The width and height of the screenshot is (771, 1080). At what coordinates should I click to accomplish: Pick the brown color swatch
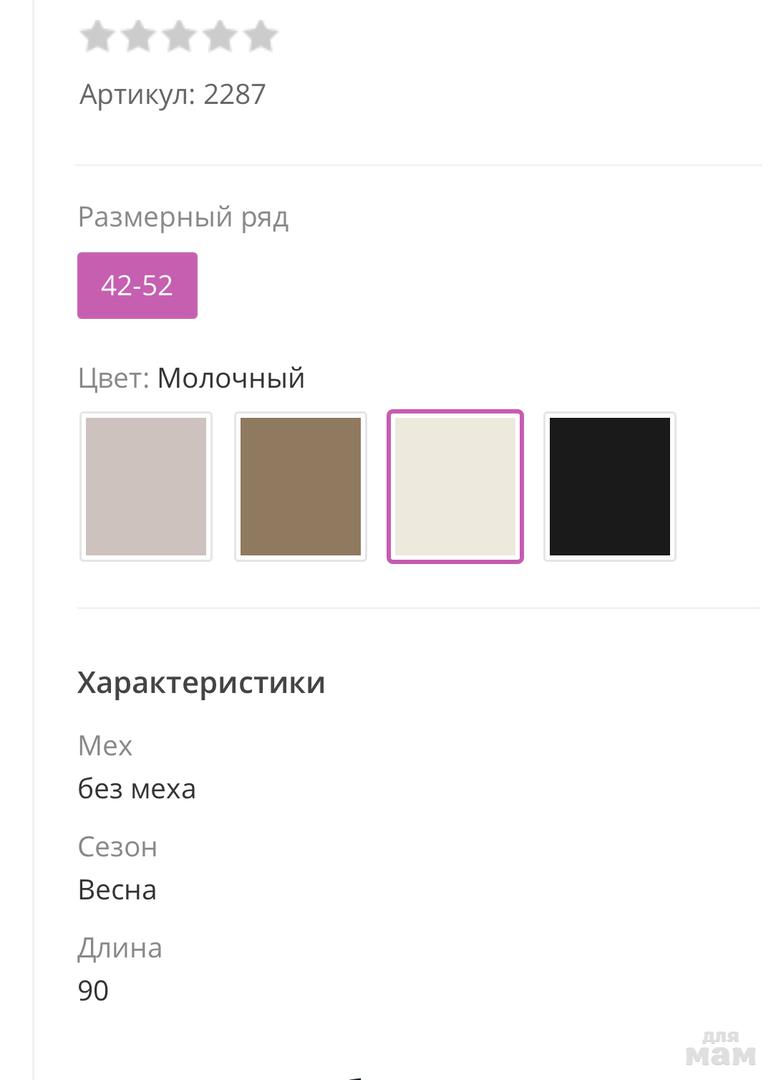300,487
